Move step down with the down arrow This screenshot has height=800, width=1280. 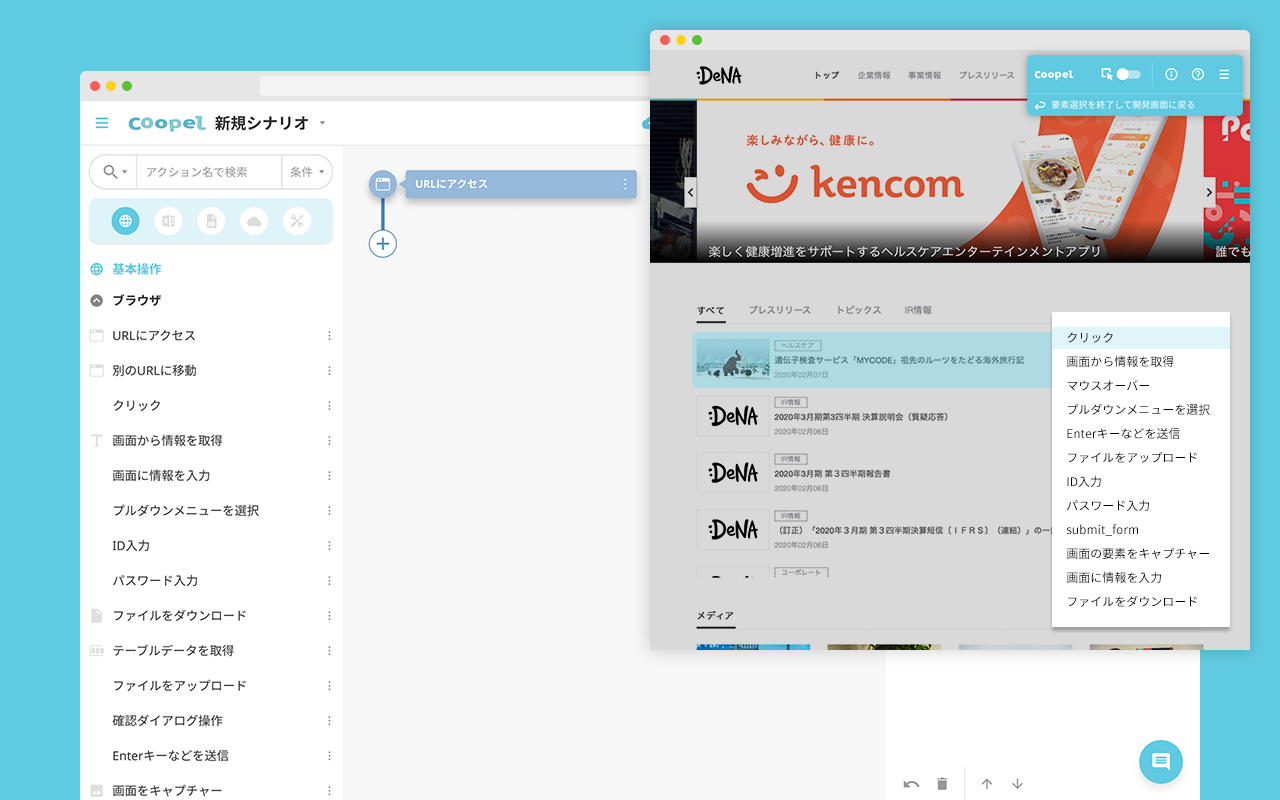1017,784
